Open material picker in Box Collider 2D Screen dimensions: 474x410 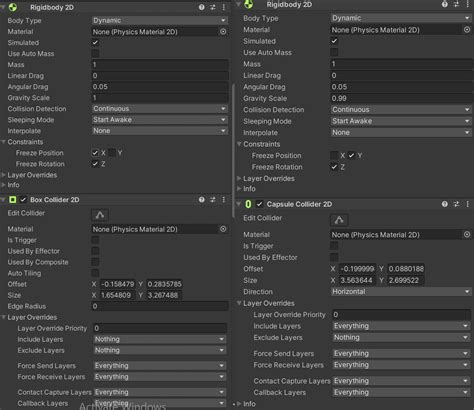click(223, 229)
